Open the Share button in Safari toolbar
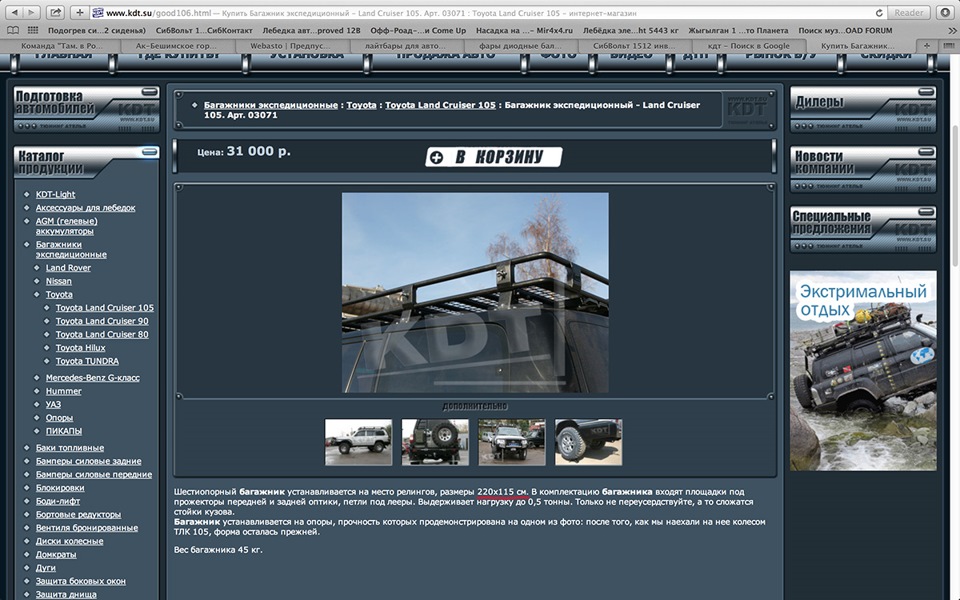The width and height of the screenshot is (960, 600). pos(55,12)
